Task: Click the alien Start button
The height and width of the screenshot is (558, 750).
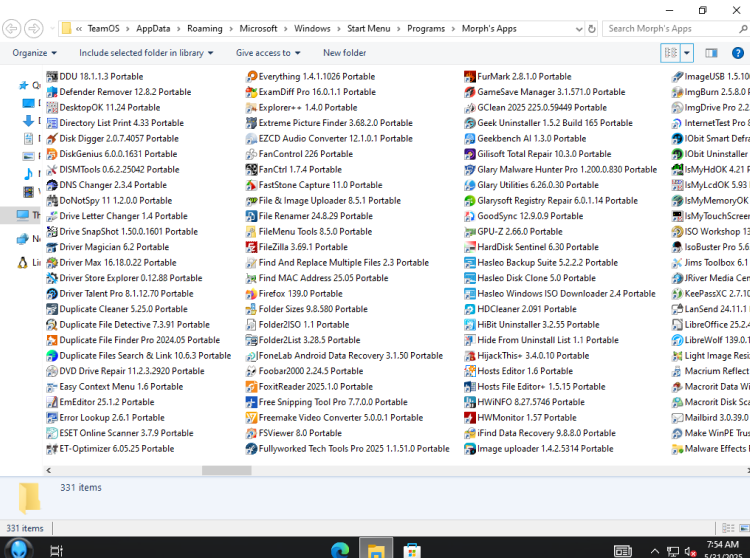Action: [19, 549]
